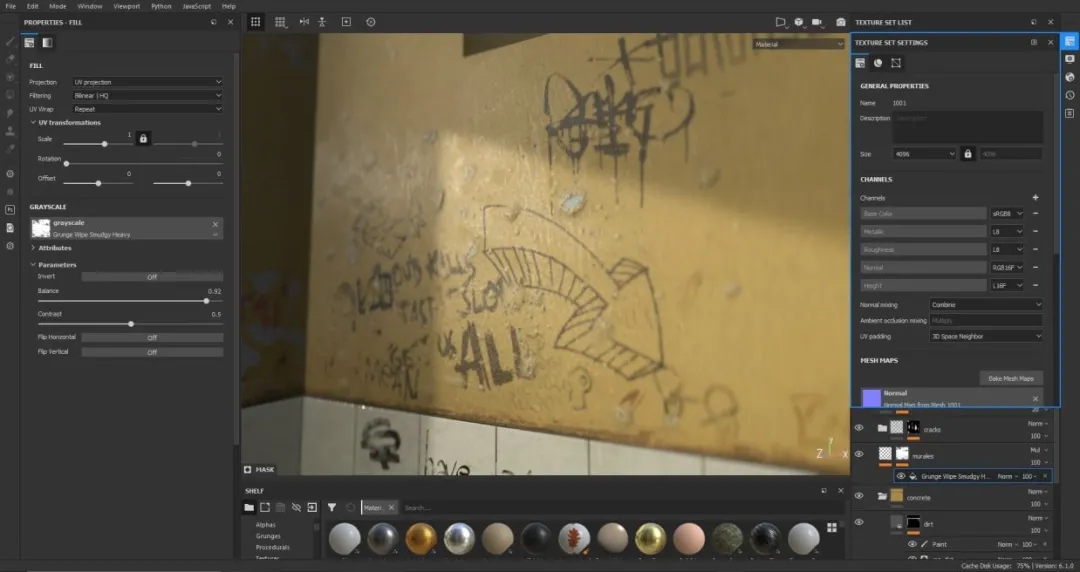Toggle Flip Horizontal Off button
This screenshot has width=1080, height=572.
pos(152,338)
